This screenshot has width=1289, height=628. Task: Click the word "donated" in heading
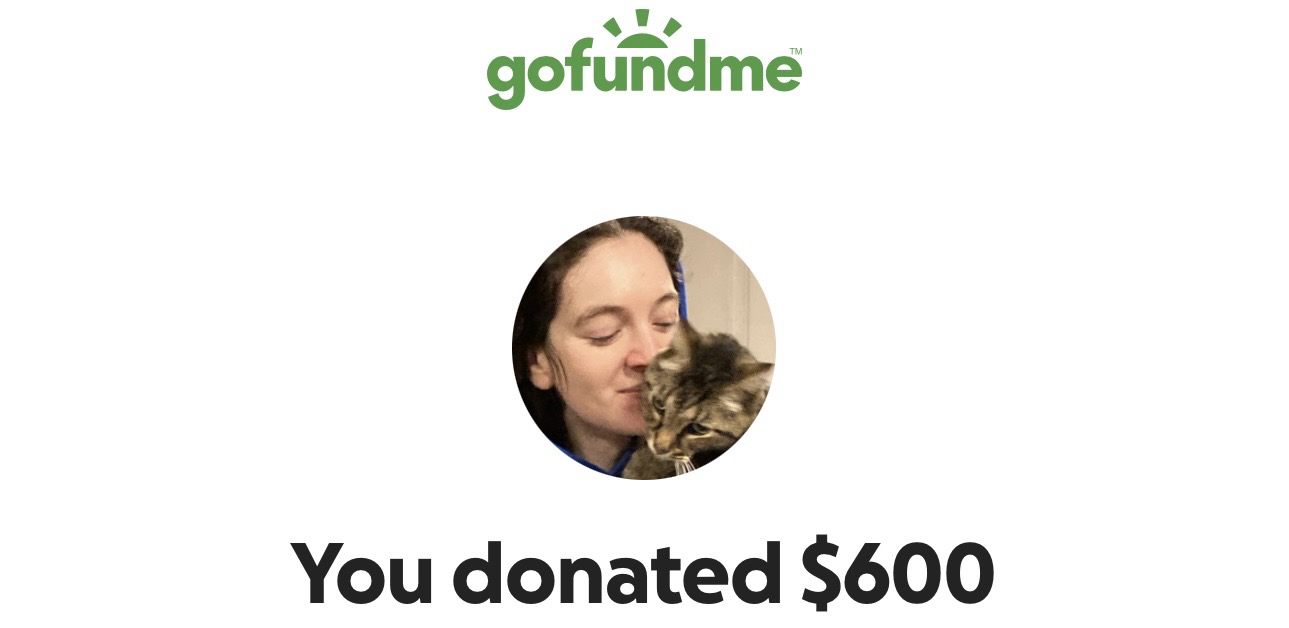coord(616,574)
